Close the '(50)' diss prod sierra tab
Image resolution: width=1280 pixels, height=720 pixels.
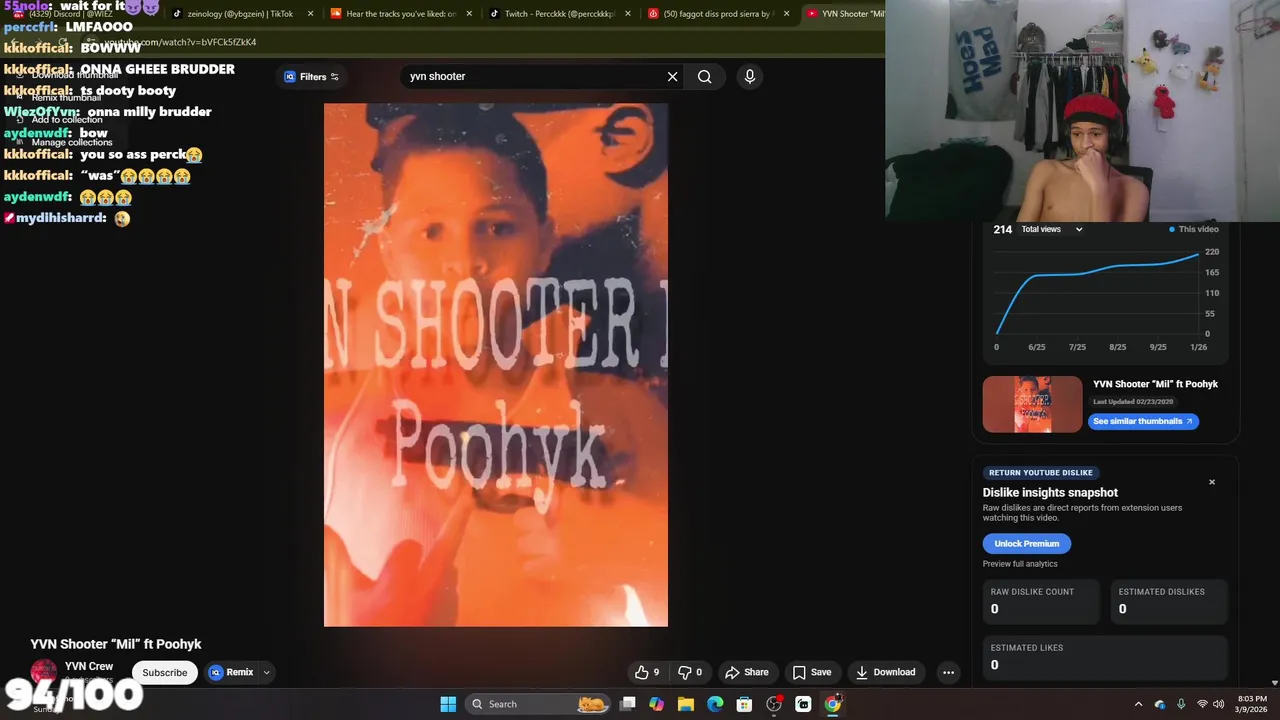click(x=786, y=14)
